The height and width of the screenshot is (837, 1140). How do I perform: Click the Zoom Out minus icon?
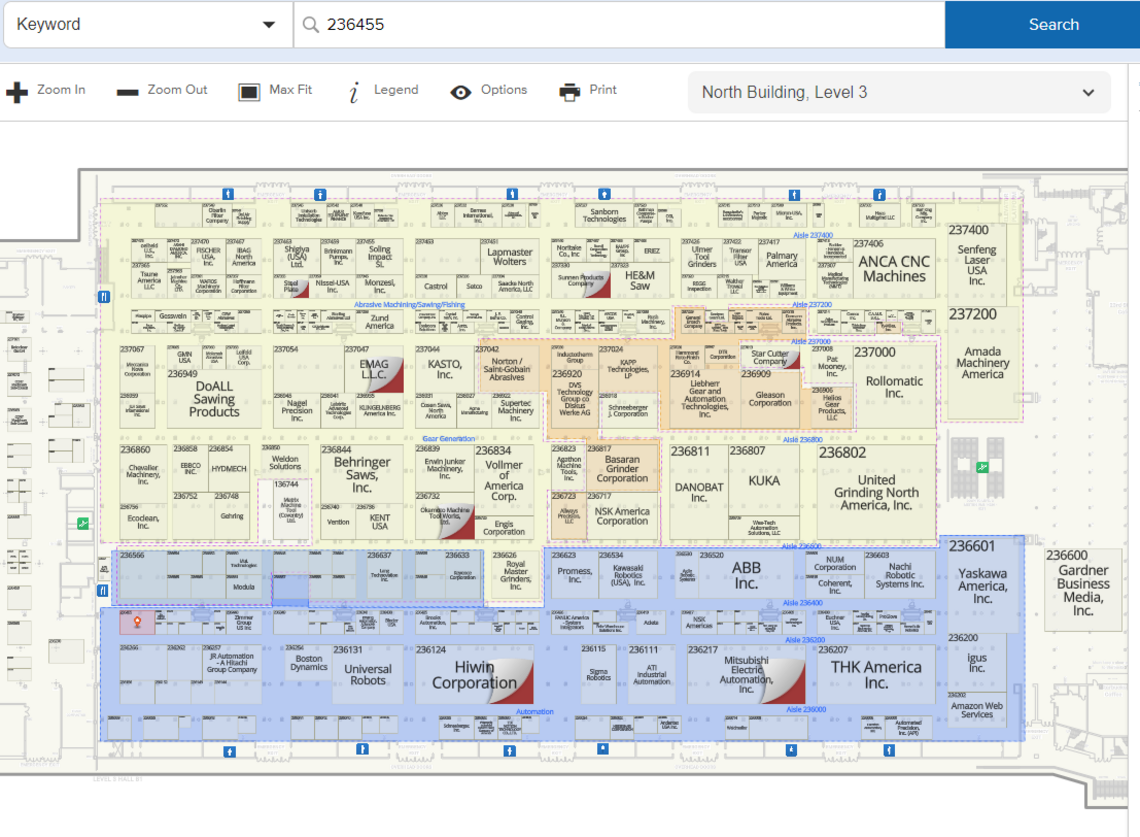click(x=128, y=92)
